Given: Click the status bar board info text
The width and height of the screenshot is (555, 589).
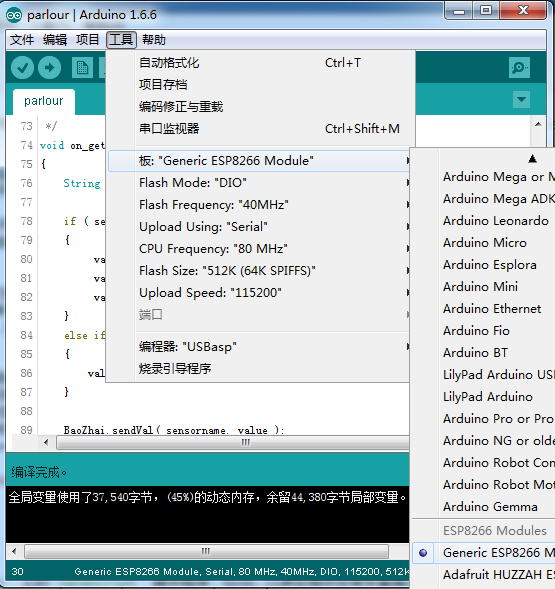Looking at the screenshot, I should pyautogui.click(x=242, y=571).
